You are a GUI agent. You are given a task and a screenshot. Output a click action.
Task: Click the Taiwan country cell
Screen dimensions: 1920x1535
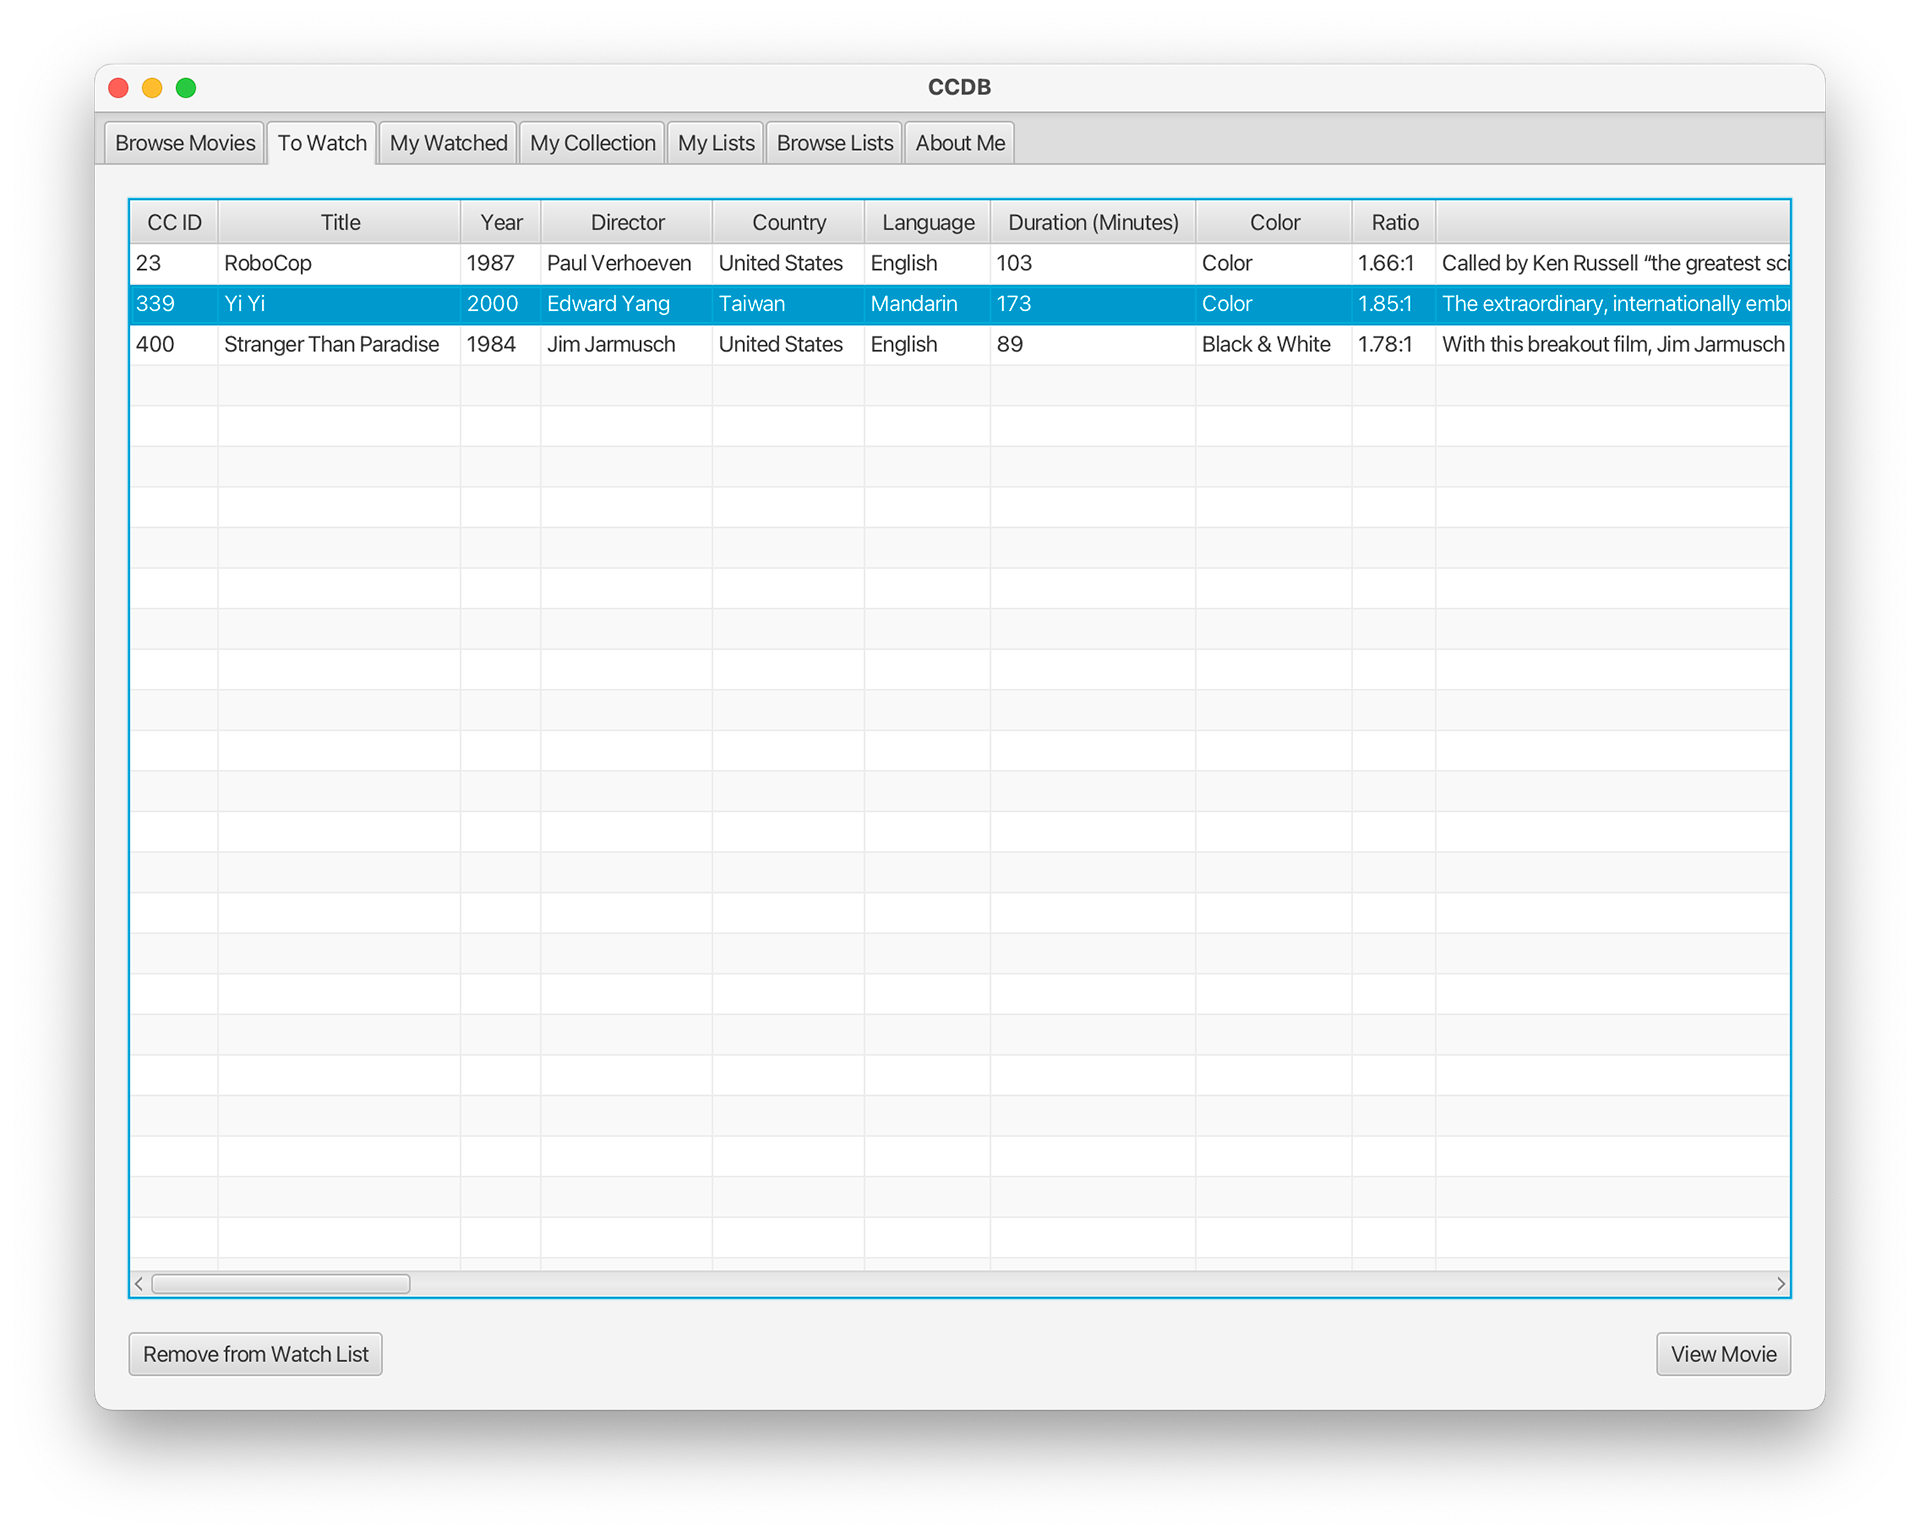789,304
